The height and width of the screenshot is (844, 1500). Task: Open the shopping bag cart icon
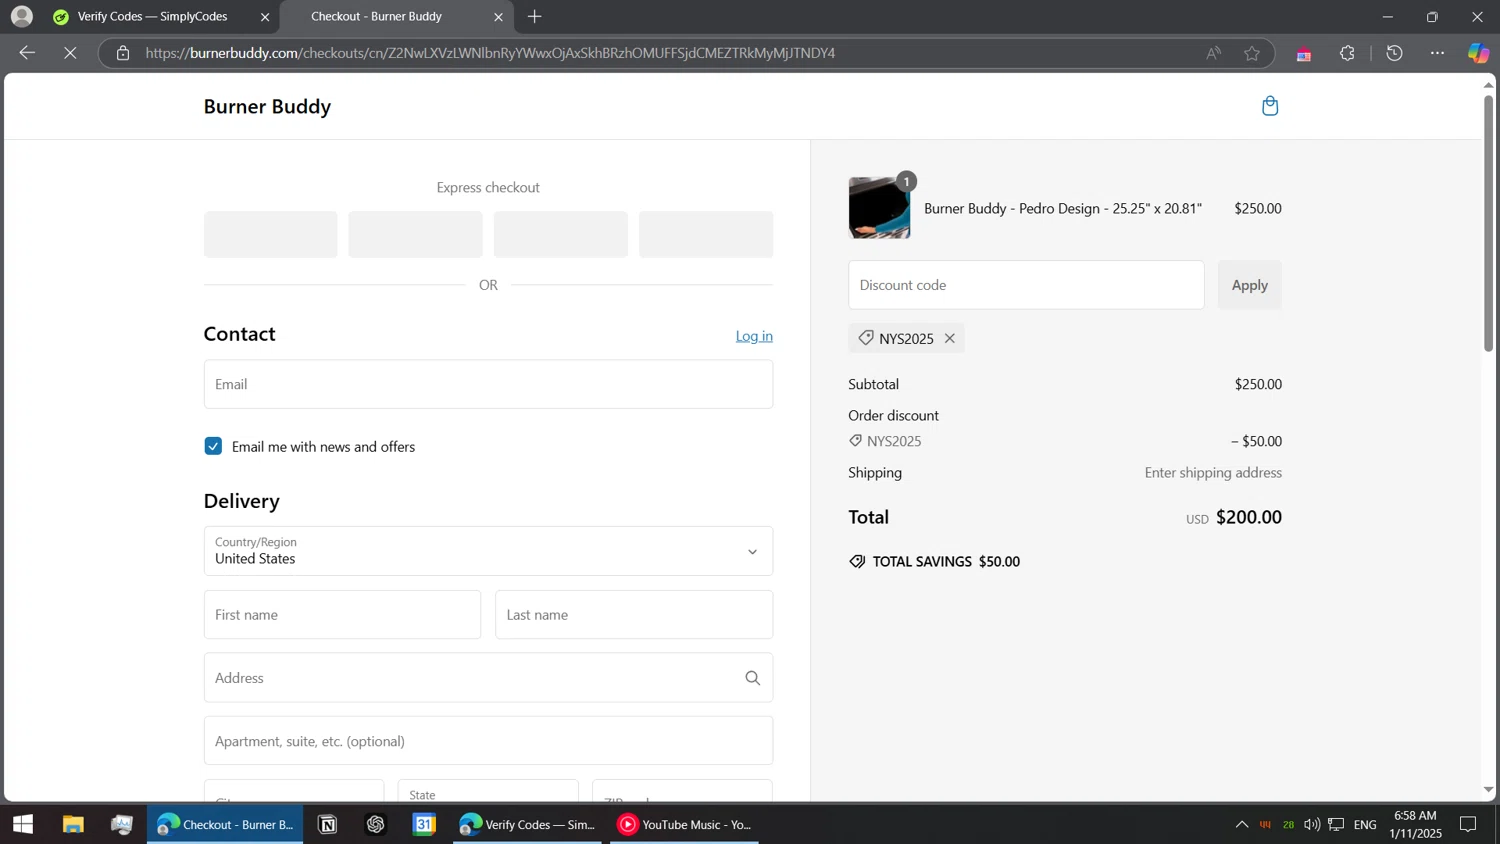1270,106
